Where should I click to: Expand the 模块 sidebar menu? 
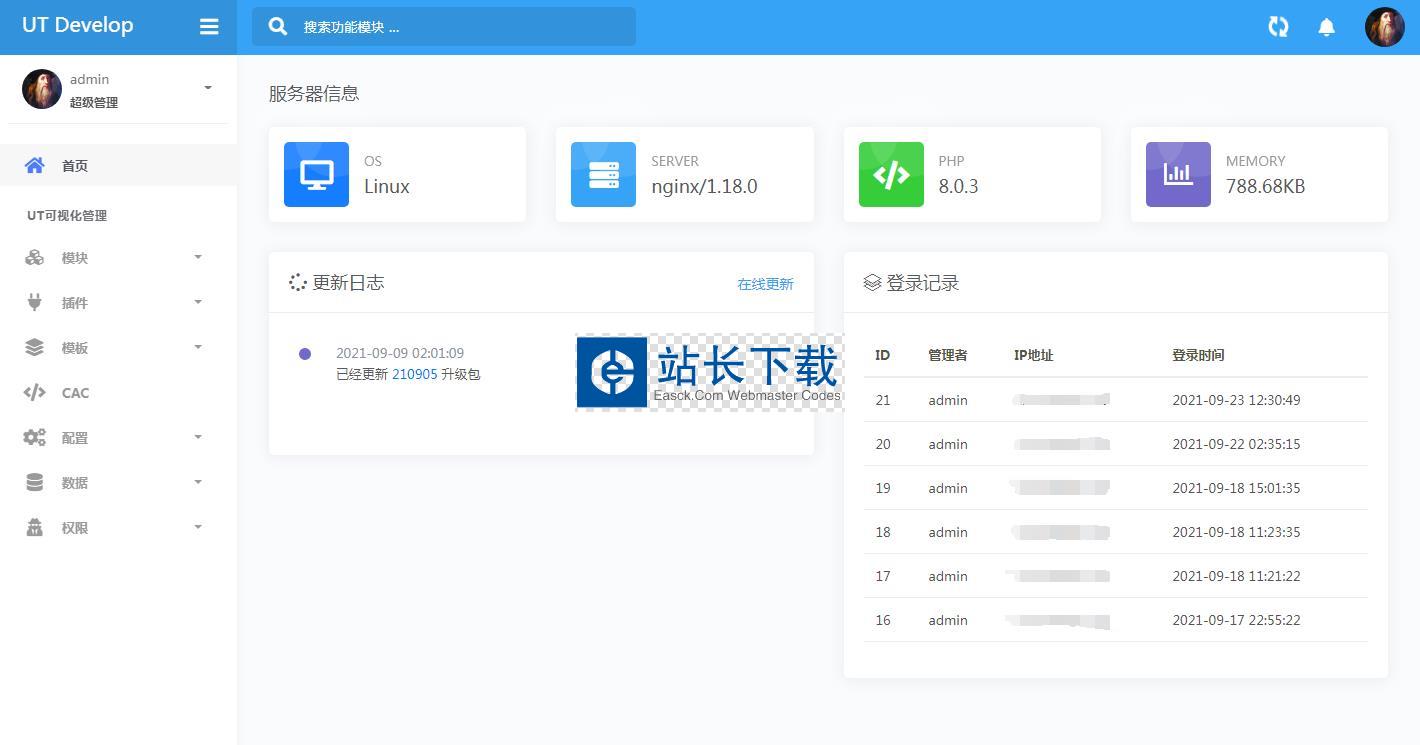[74, 257]
